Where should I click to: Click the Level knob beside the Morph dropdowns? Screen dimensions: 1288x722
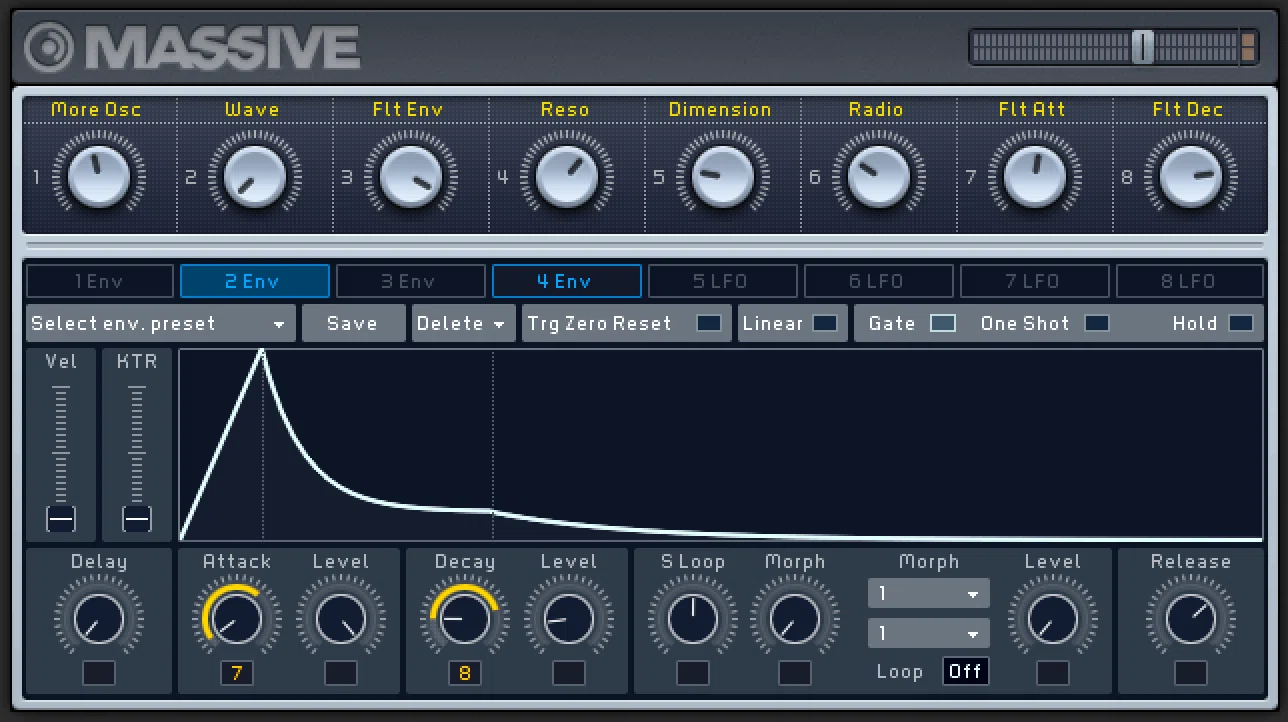pos(1053,619)
